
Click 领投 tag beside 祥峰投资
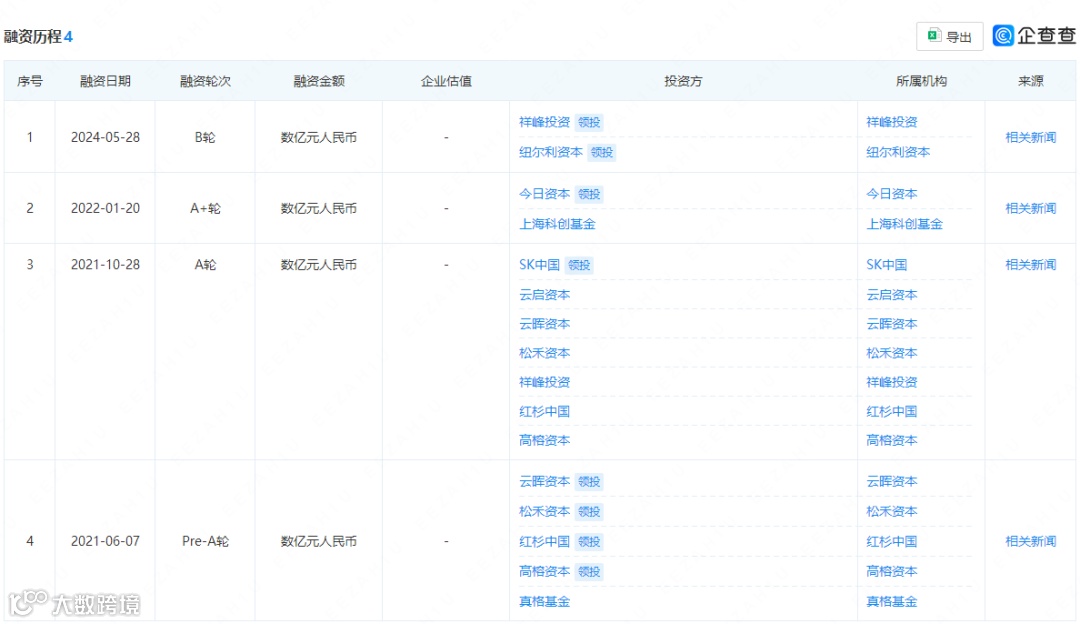[x=589, y=122]
